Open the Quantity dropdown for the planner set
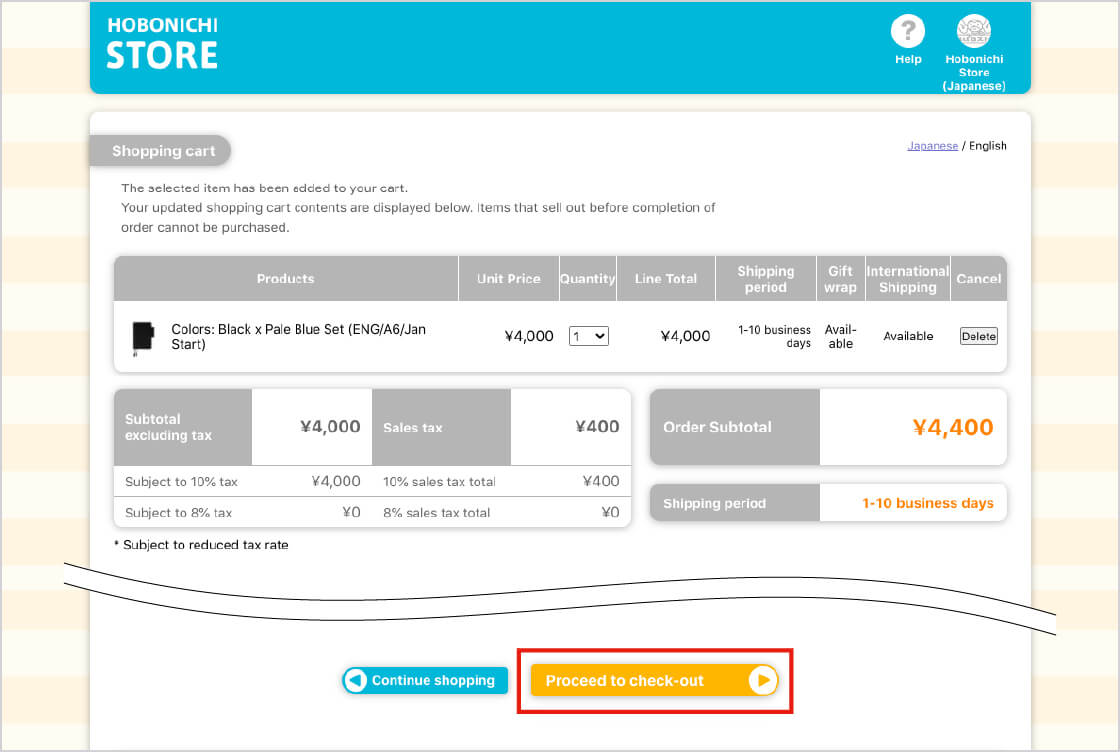This screenshot has height=752, width=1120. point(588,337)
